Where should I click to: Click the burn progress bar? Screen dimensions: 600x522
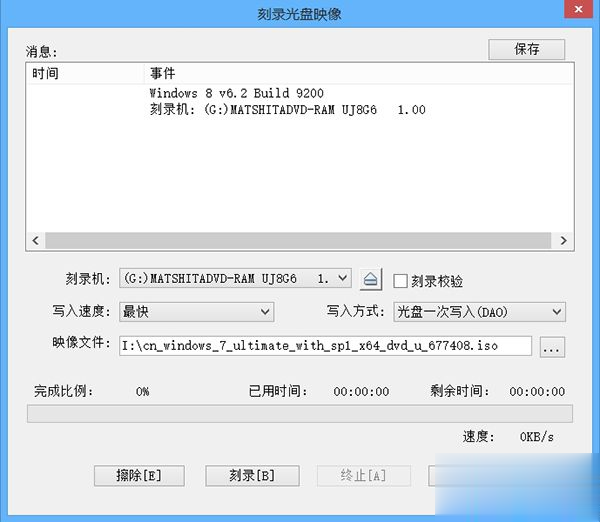click(x=300, y=414)
